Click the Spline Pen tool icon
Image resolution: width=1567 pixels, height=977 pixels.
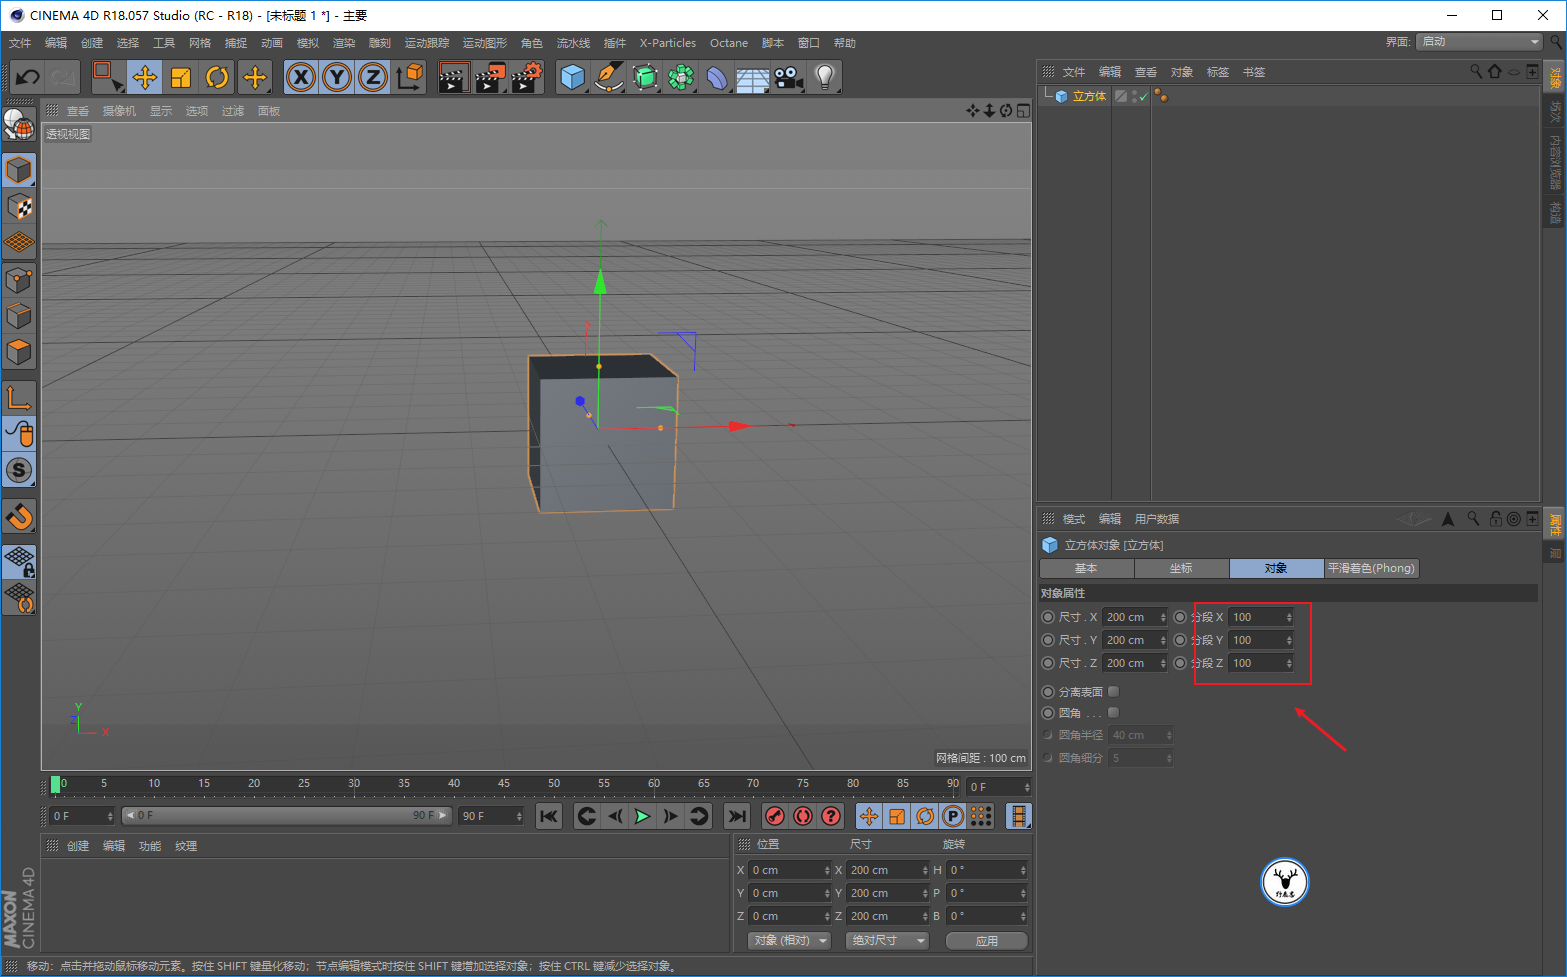click(x=609, y=77)
